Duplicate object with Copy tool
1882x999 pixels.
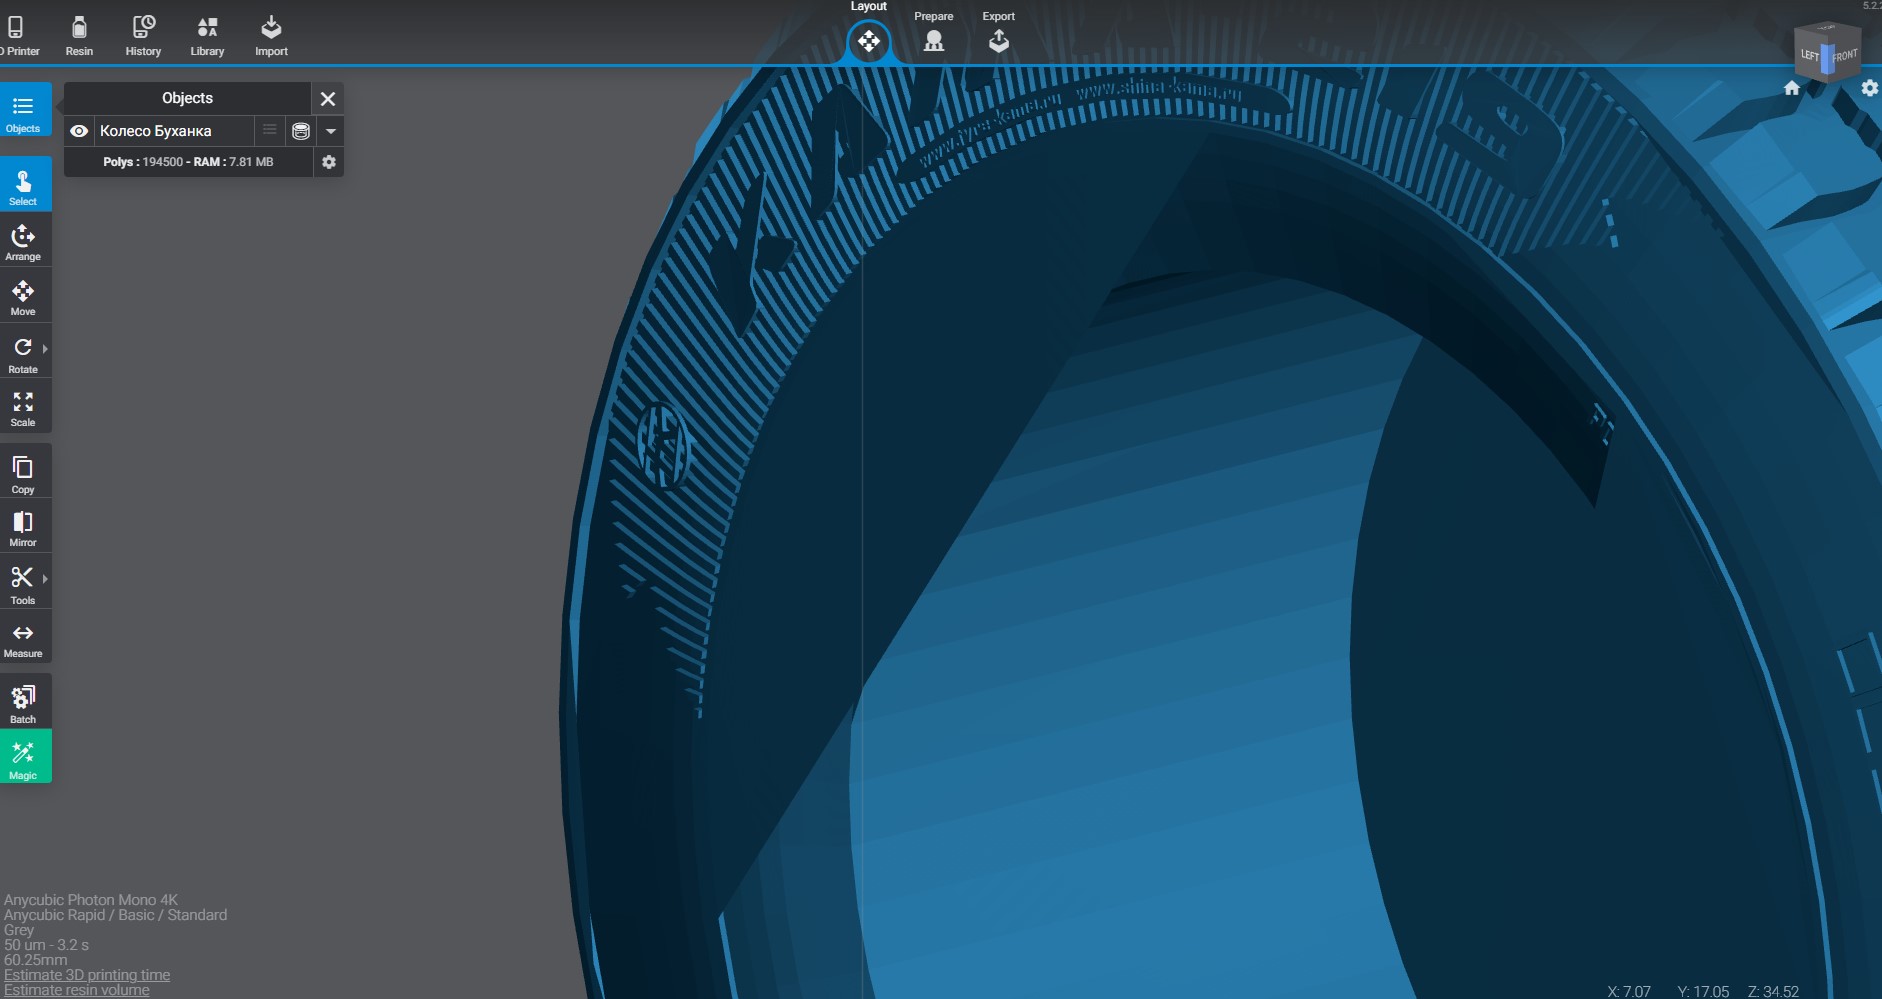pyautogui.click(x=23, y=474)
